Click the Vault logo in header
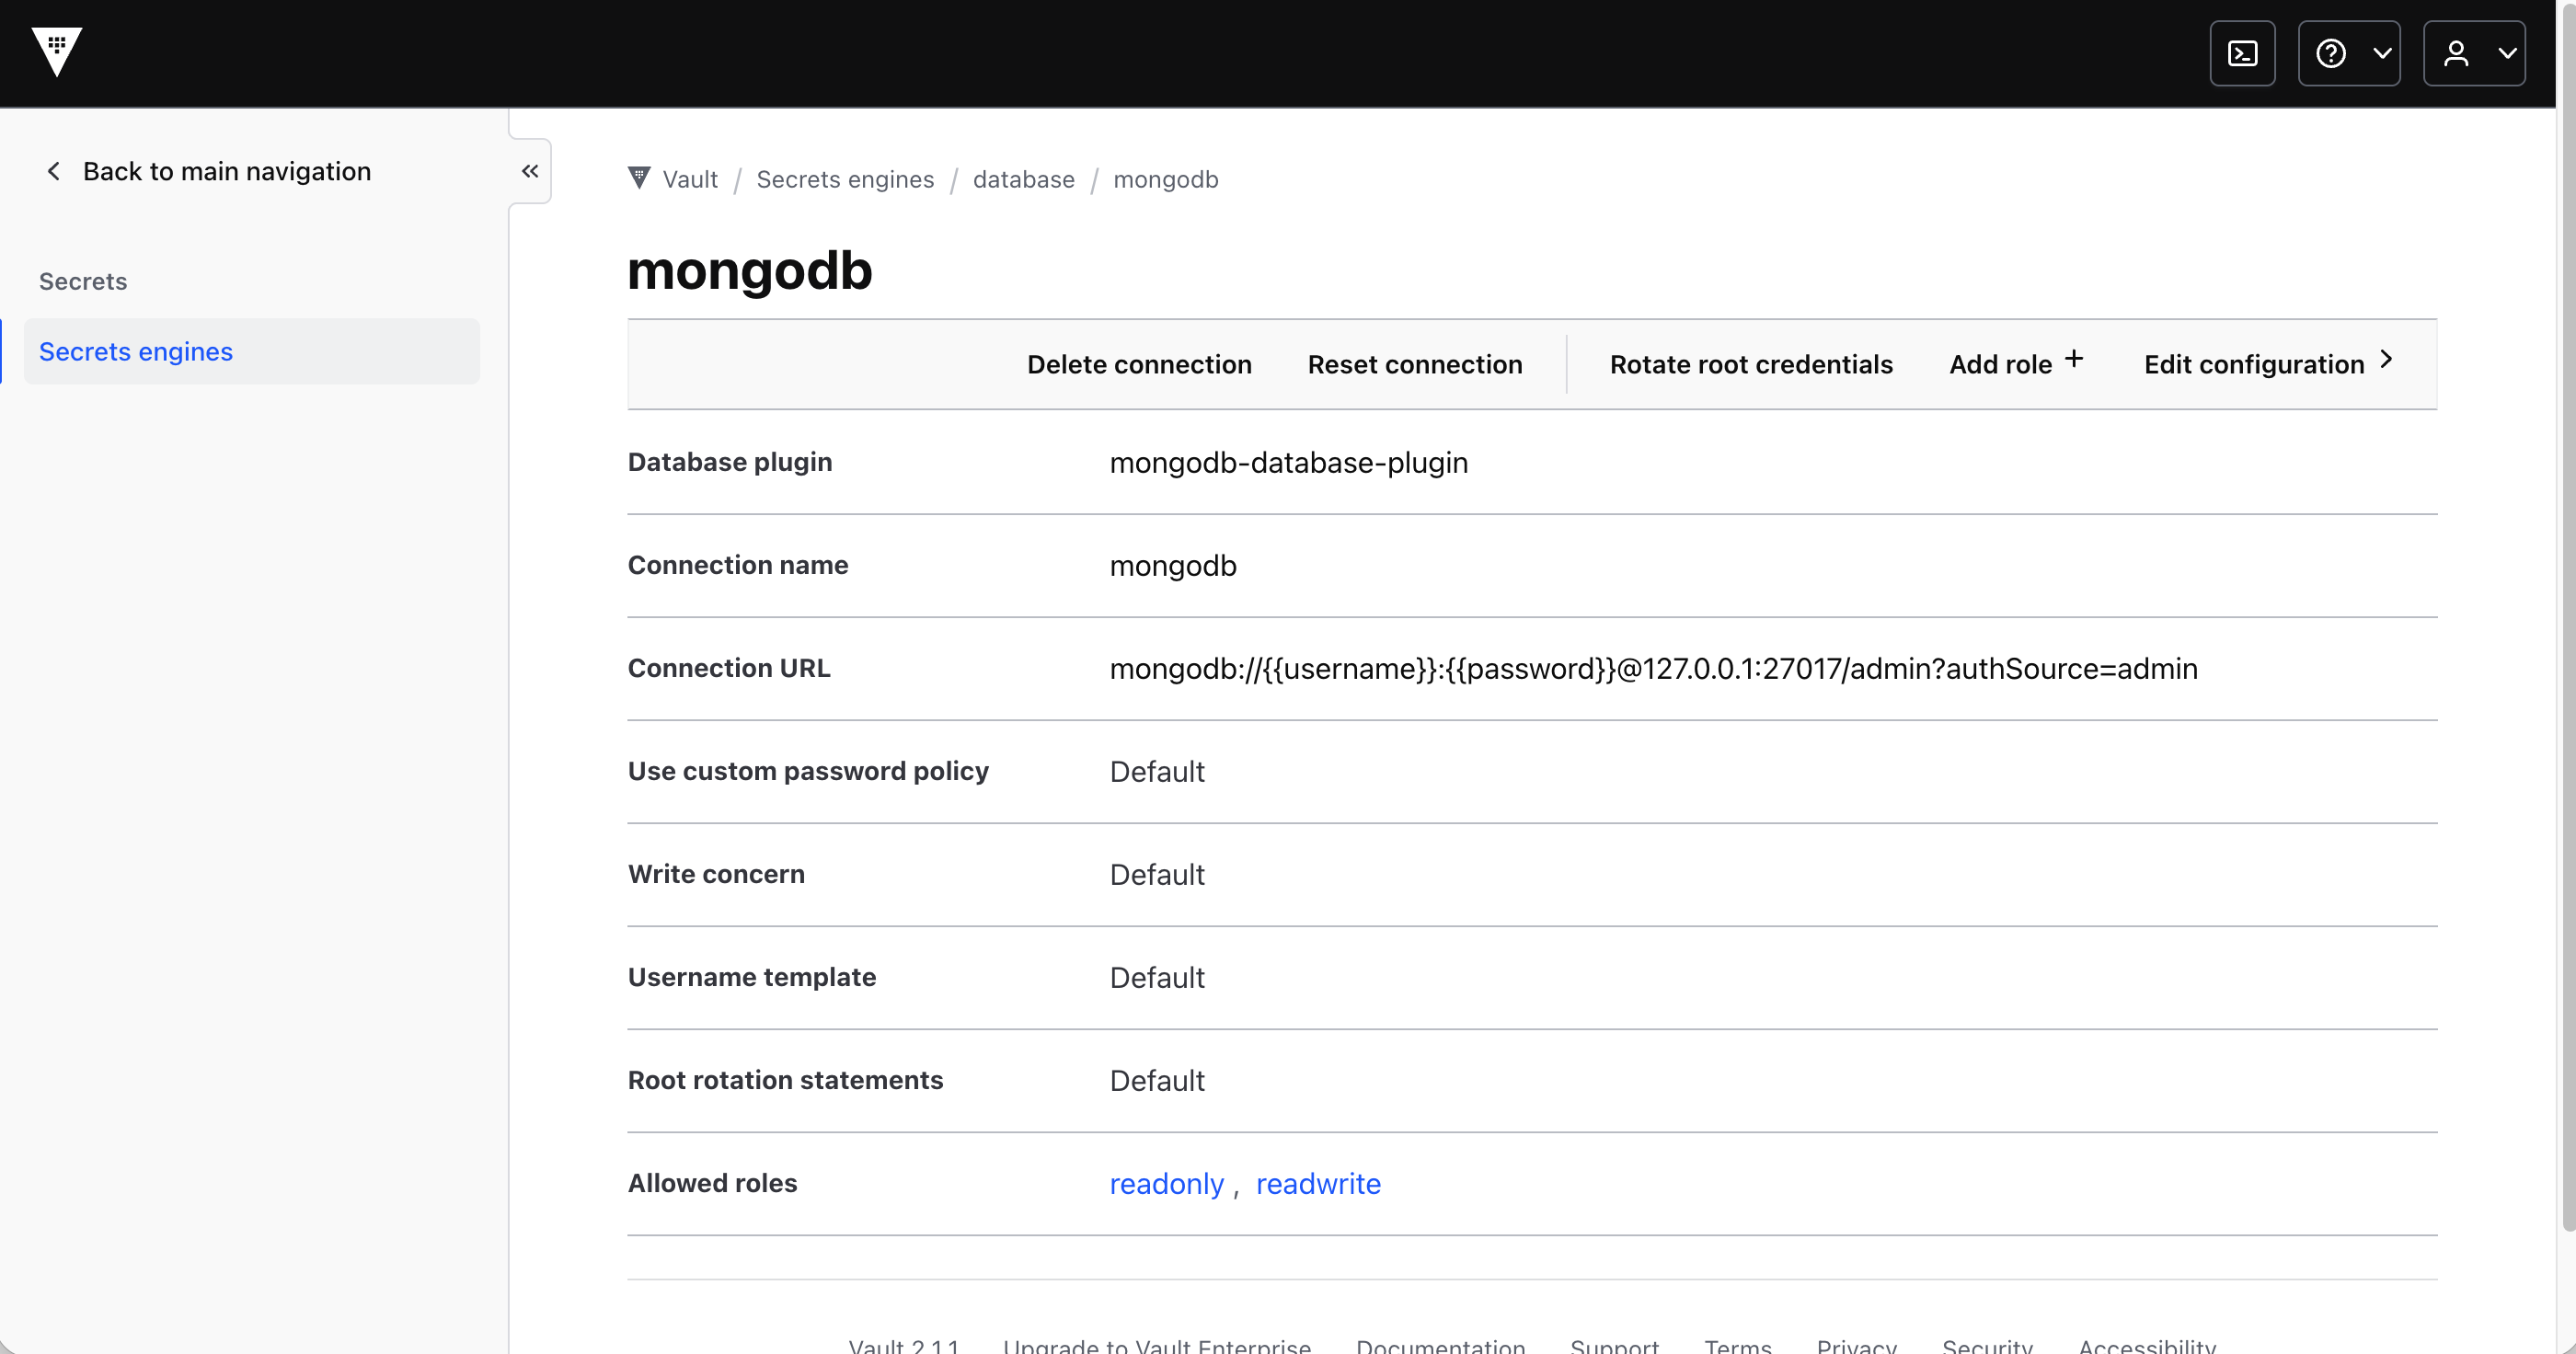Viewport: 2576px width, 1354px height. point(57,52)
